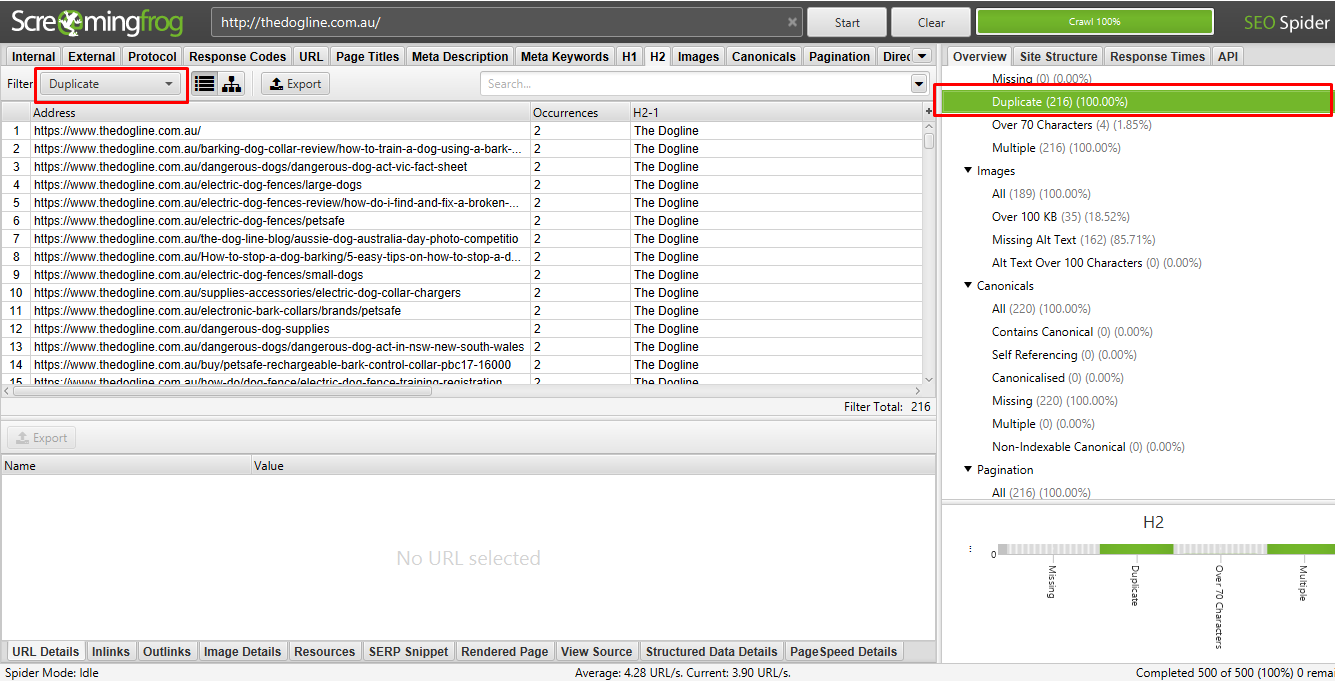Switch to Response Times tab
Screen dimensions: 1335x681
1157,57
